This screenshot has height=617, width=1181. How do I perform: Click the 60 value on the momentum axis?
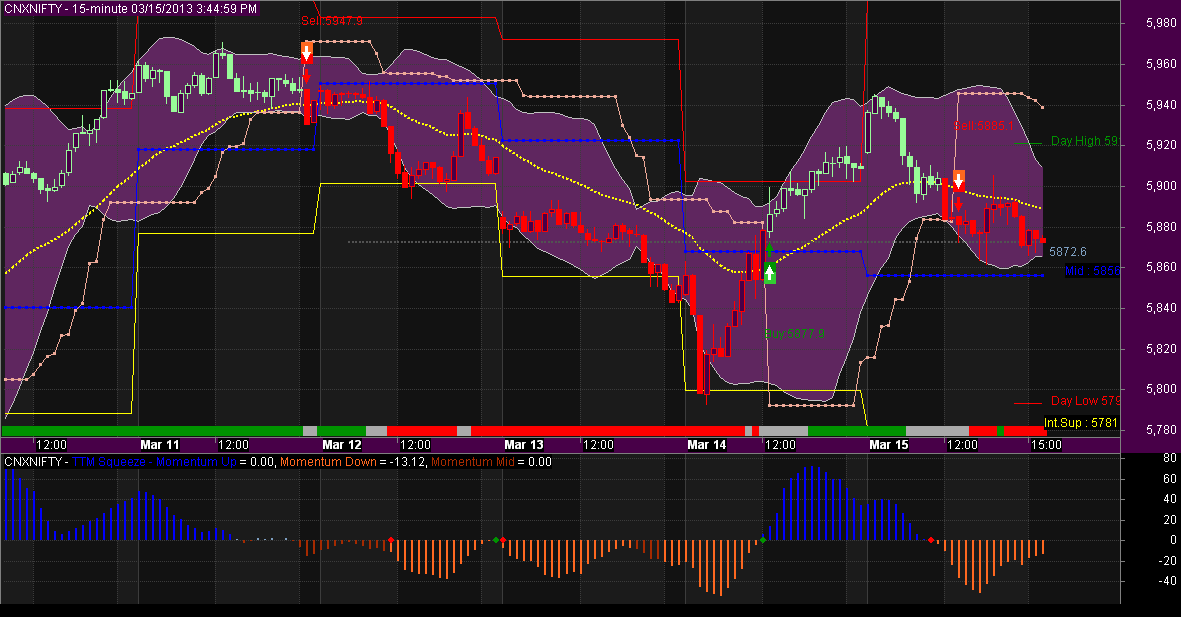(x=1169, y=478)
